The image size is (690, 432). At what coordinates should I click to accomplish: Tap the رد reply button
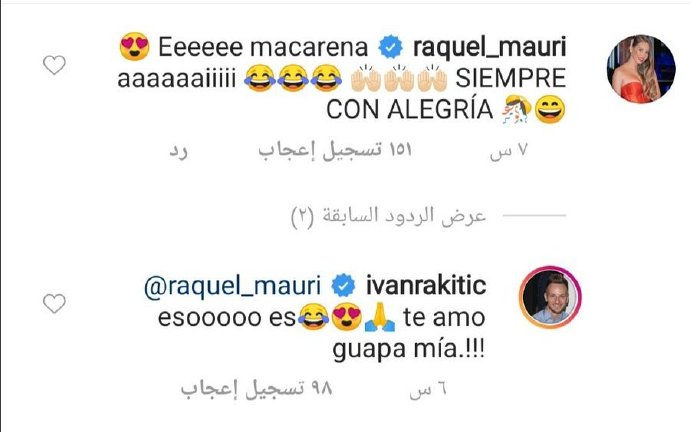tap(178, 151)
